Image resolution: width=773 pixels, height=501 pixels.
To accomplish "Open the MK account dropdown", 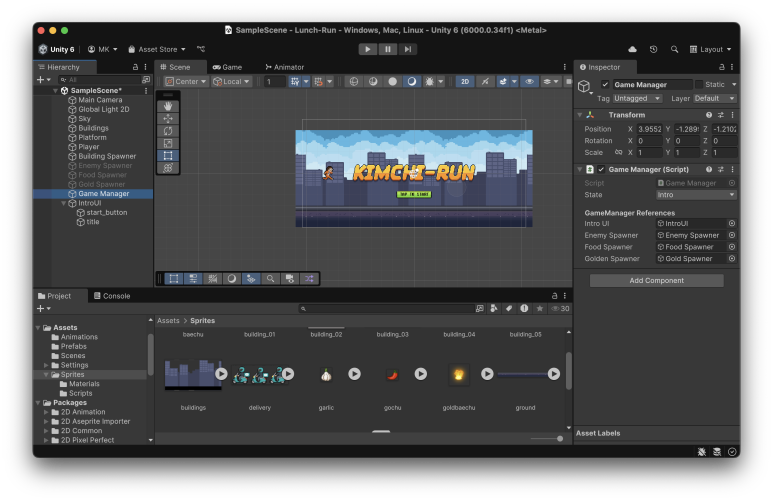I will tap(103, 49).
